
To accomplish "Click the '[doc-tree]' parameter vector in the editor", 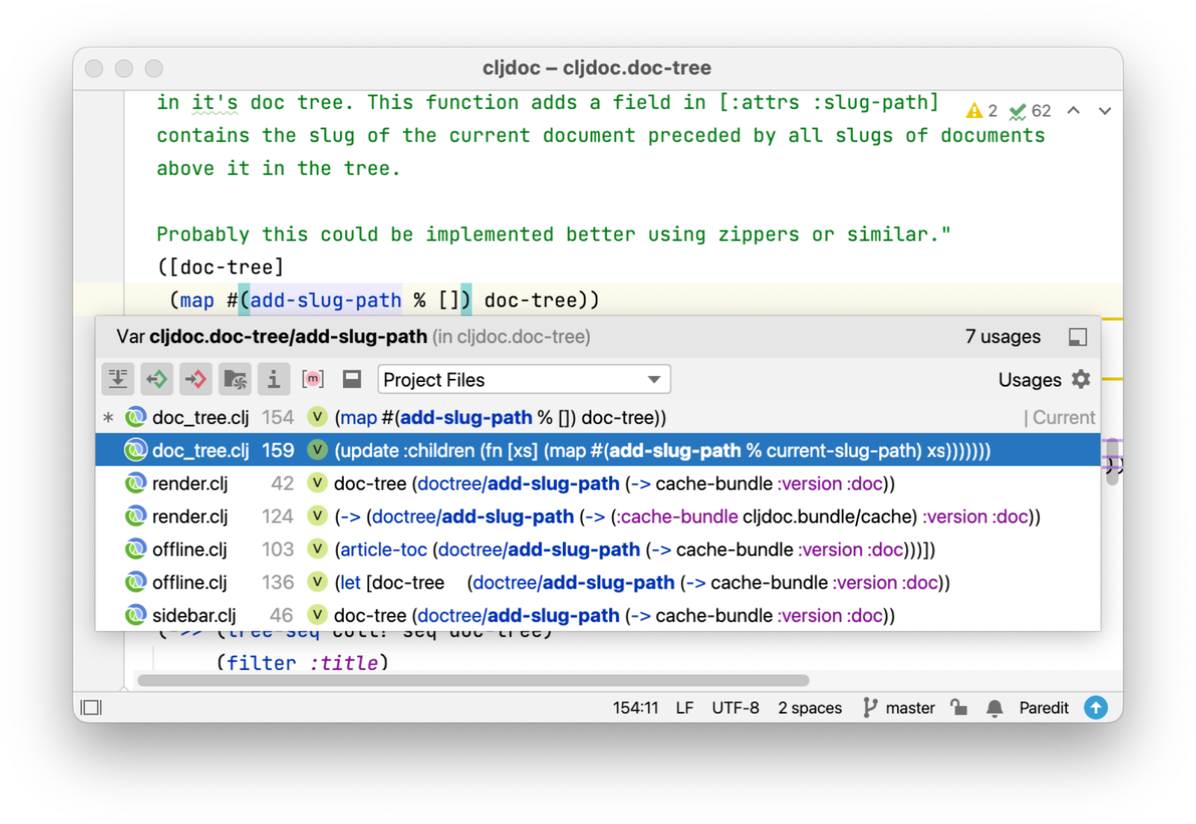I will pos(226,267).
